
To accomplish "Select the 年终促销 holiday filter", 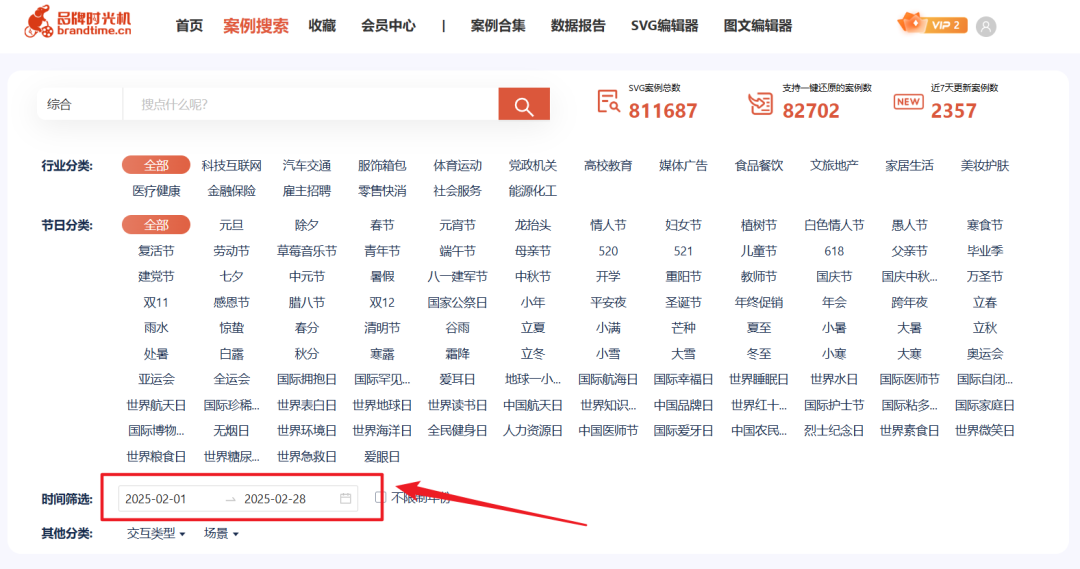I will point(758,302).
